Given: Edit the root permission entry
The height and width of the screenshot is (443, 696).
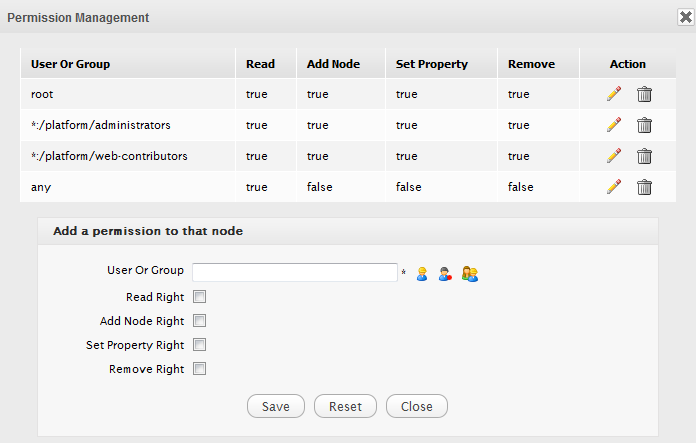Looking at the screenshot, I should point(614,95).
